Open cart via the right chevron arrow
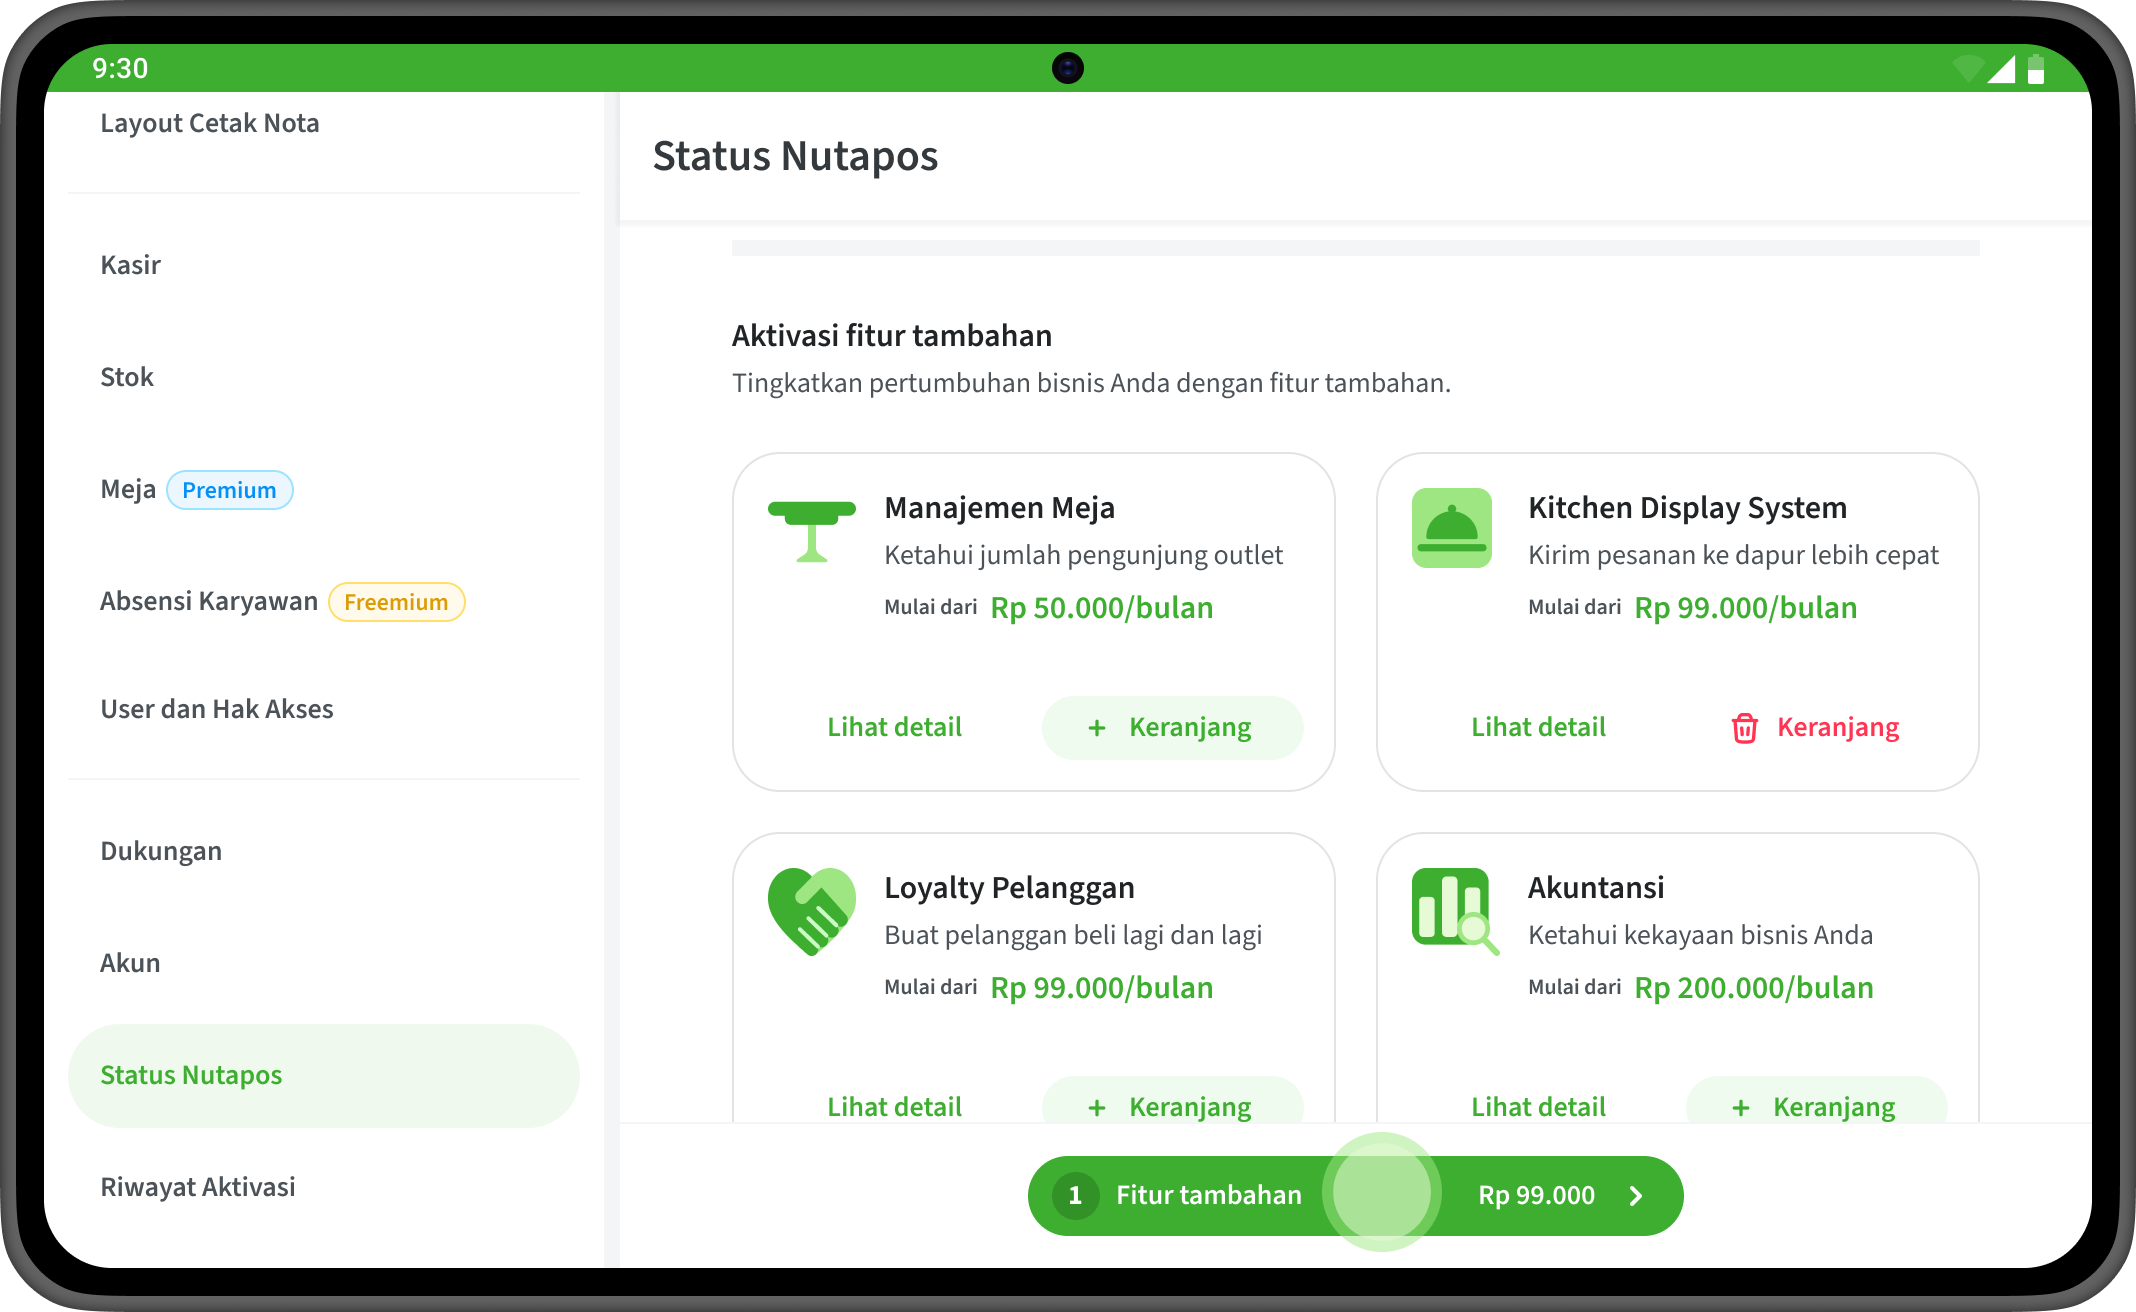 (1636, 1196)
